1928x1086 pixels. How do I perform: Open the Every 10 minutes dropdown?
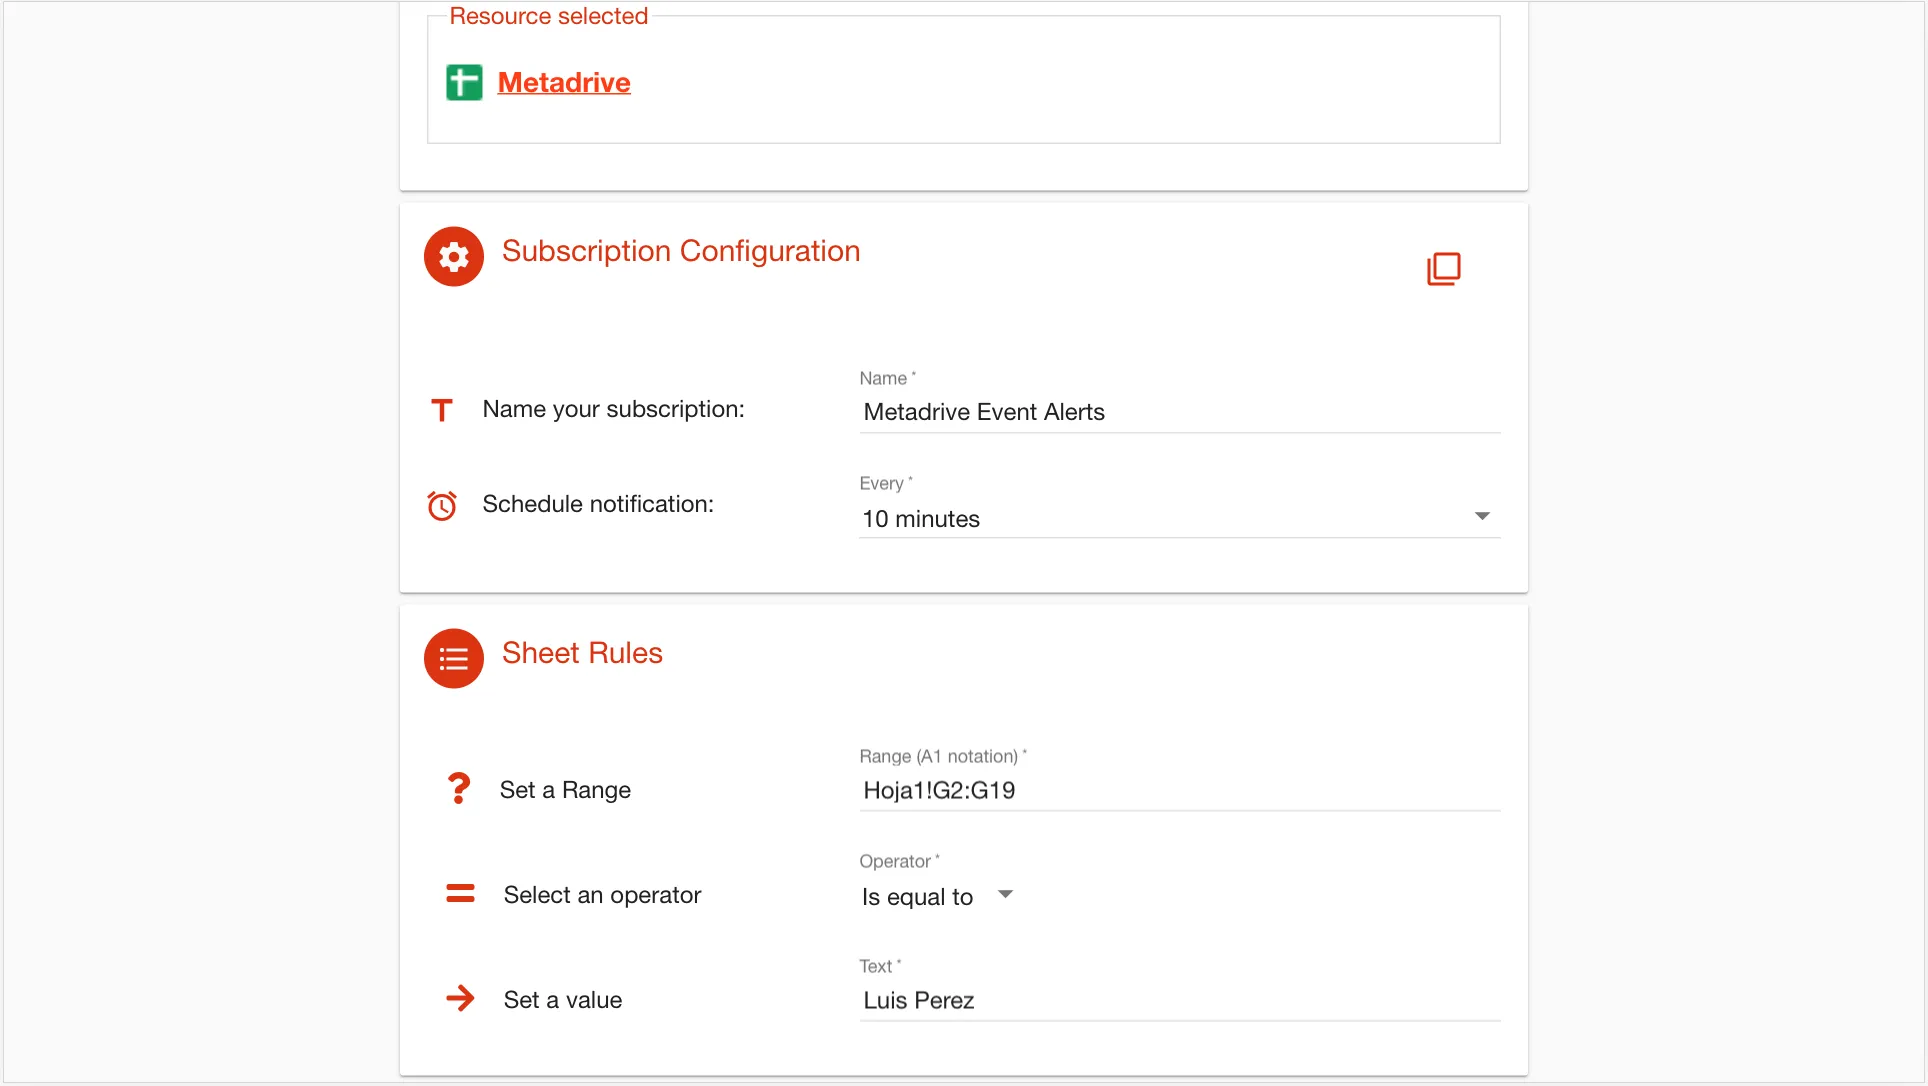[1180, 518]
